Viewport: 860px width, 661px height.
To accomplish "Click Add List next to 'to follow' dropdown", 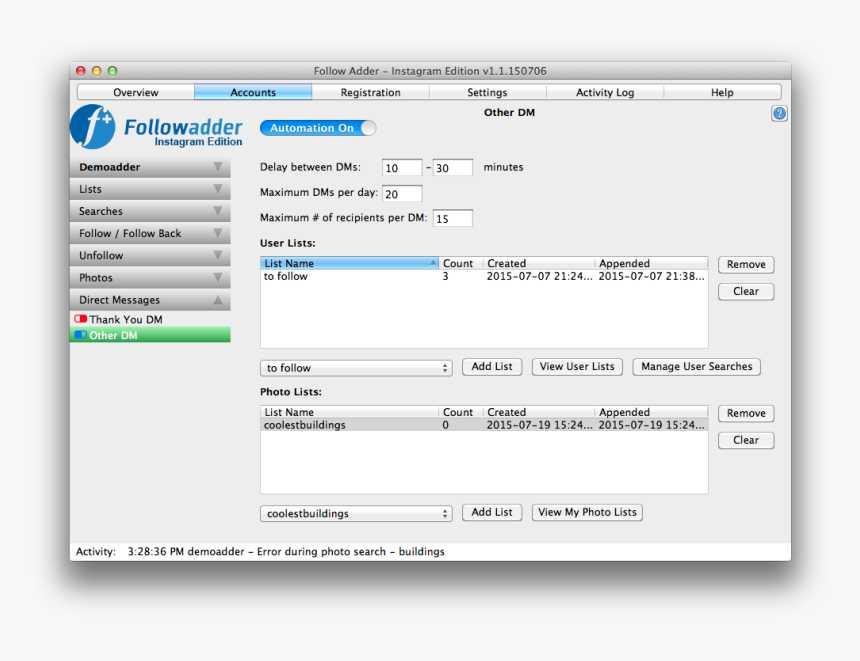I will (x=491, y=366).
